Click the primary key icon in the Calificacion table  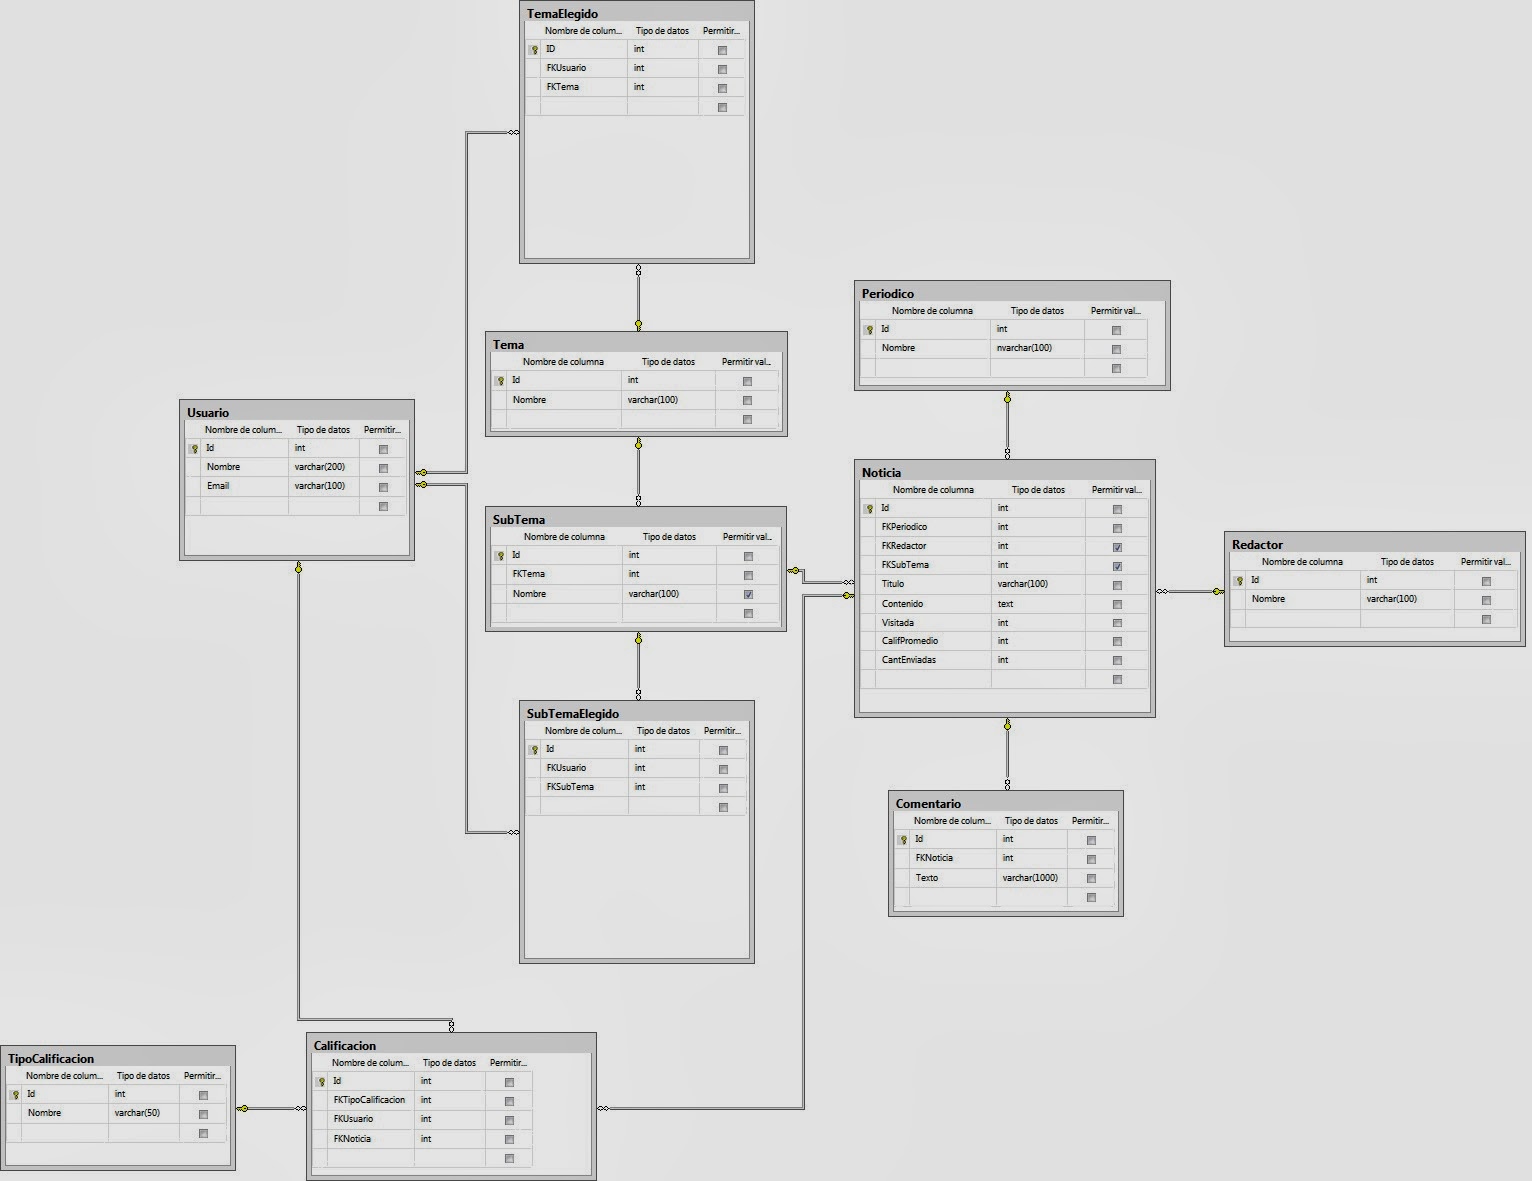321,1081
